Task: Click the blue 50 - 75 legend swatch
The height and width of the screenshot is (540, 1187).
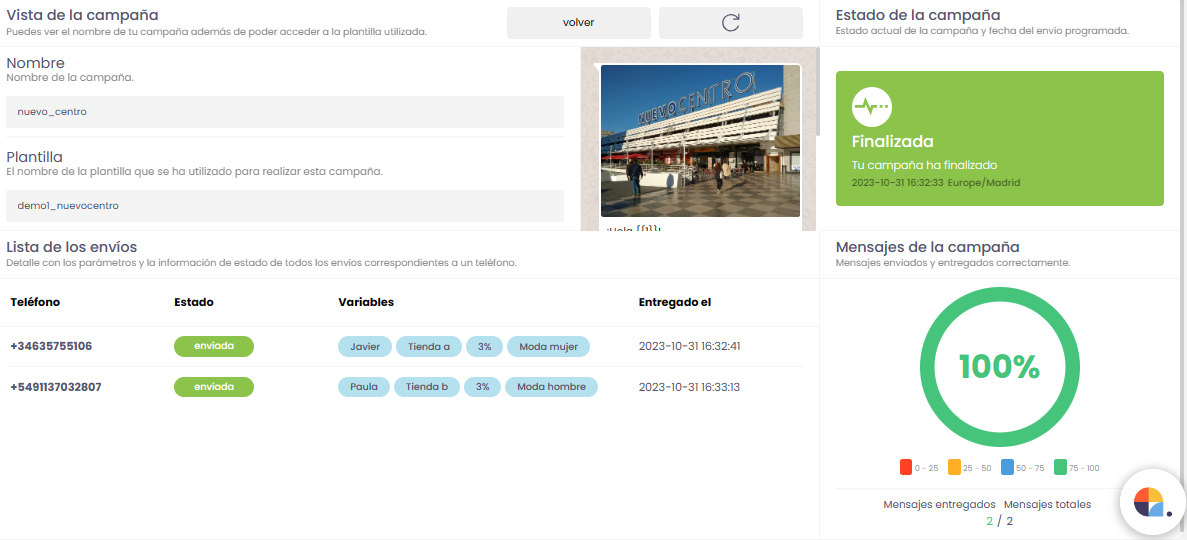Action: 1007,467
